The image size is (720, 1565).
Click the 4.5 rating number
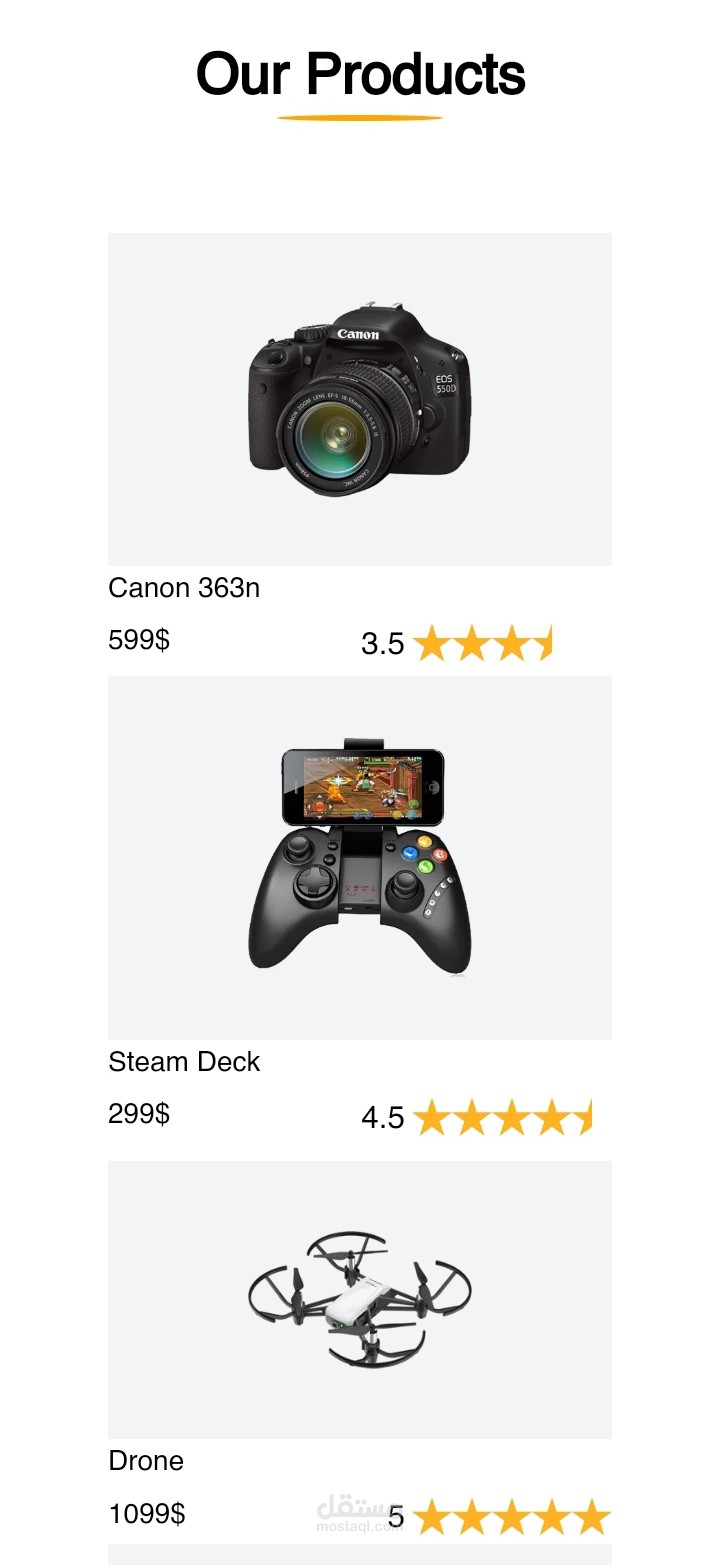[x=383, y=1118]
